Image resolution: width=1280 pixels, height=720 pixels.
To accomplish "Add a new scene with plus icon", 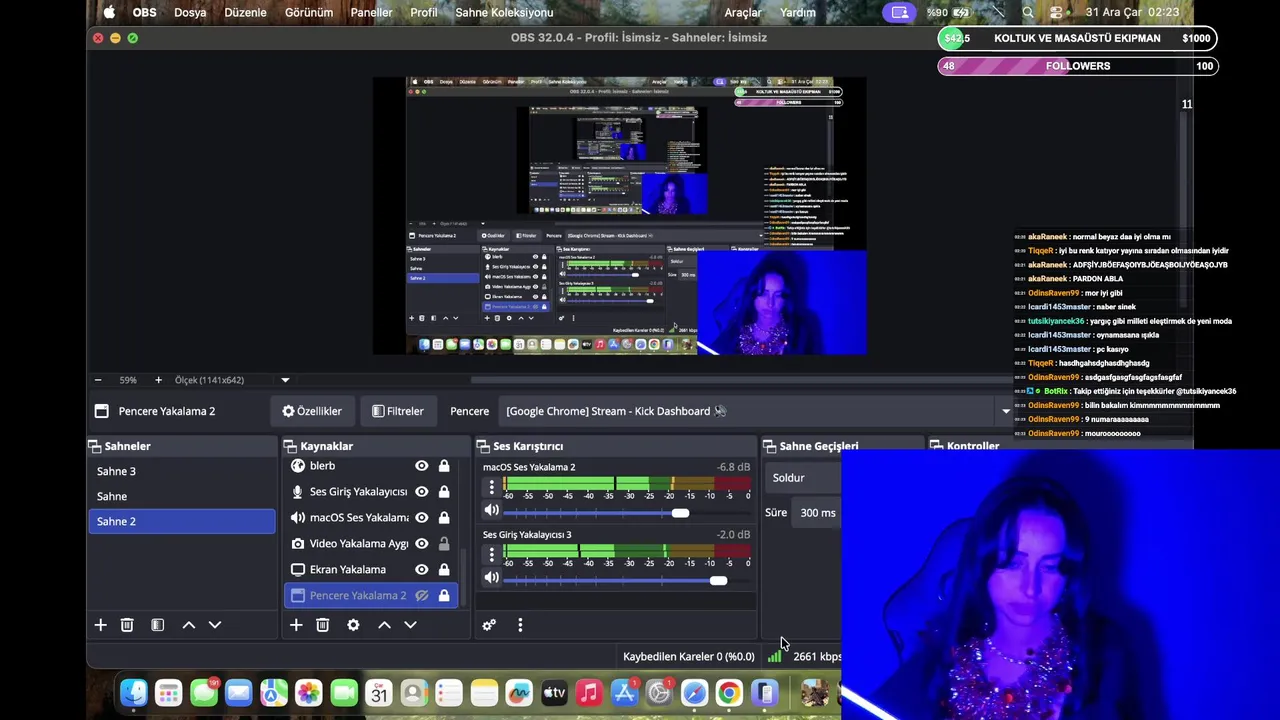I will (x=100, y=625).
